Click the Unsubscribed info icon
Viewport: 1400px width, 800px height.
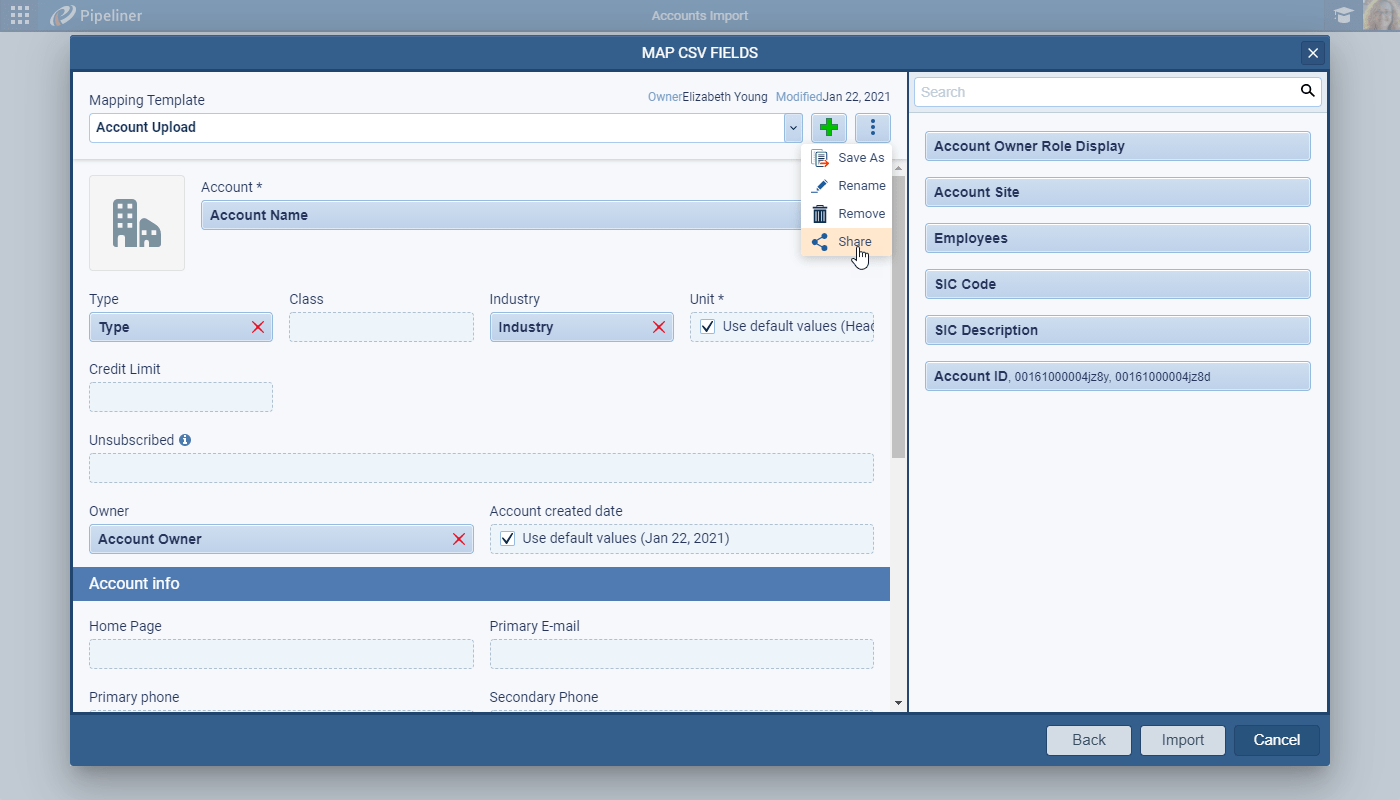pyautogui.click(x=185, y=440)
